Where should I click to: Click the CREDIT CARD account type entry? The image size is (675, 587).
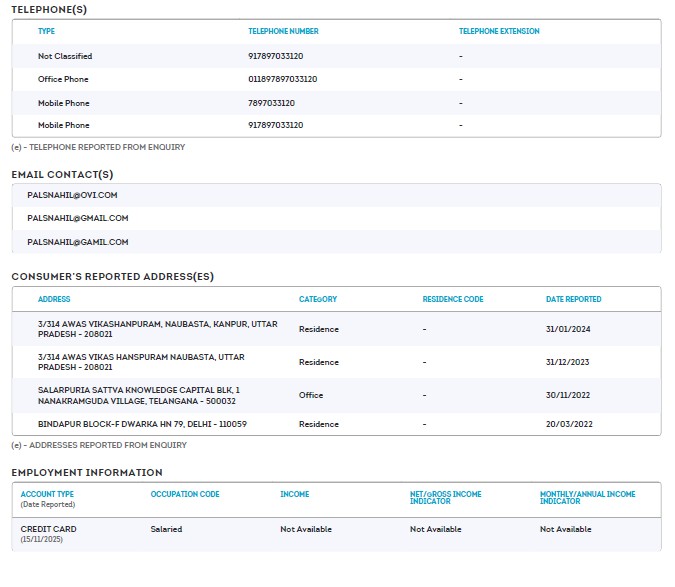pyautogui.click(x=48, y=529)
